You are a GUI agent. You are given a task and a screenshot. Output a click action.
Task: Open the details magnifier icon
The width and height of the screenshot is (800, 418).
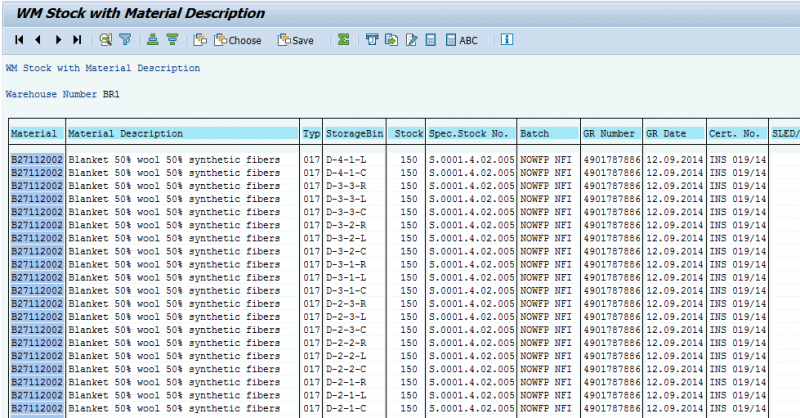point(105,40)
